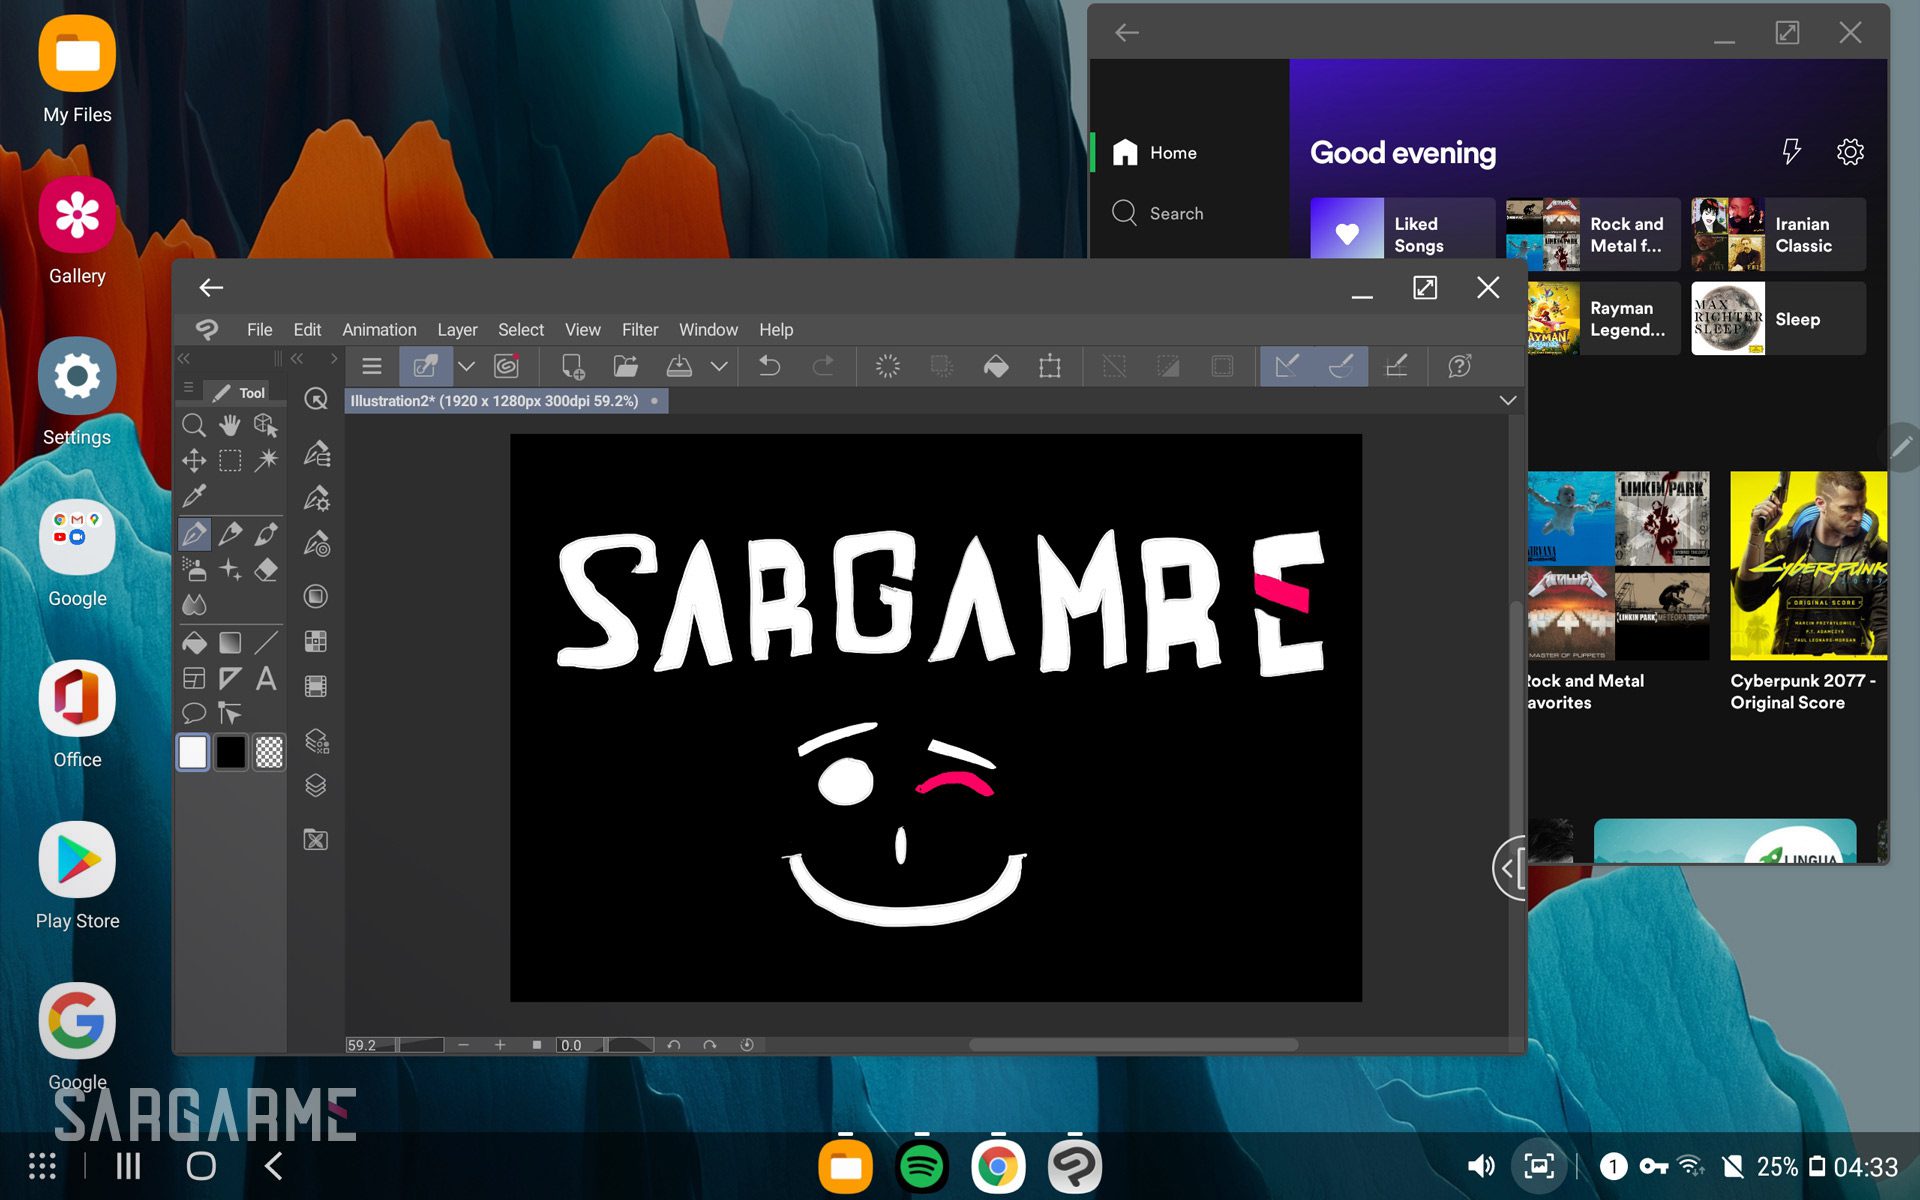1920x1200 pixels.
Task: Click Search in Spotify sidebar
Action: point(1176,213)
